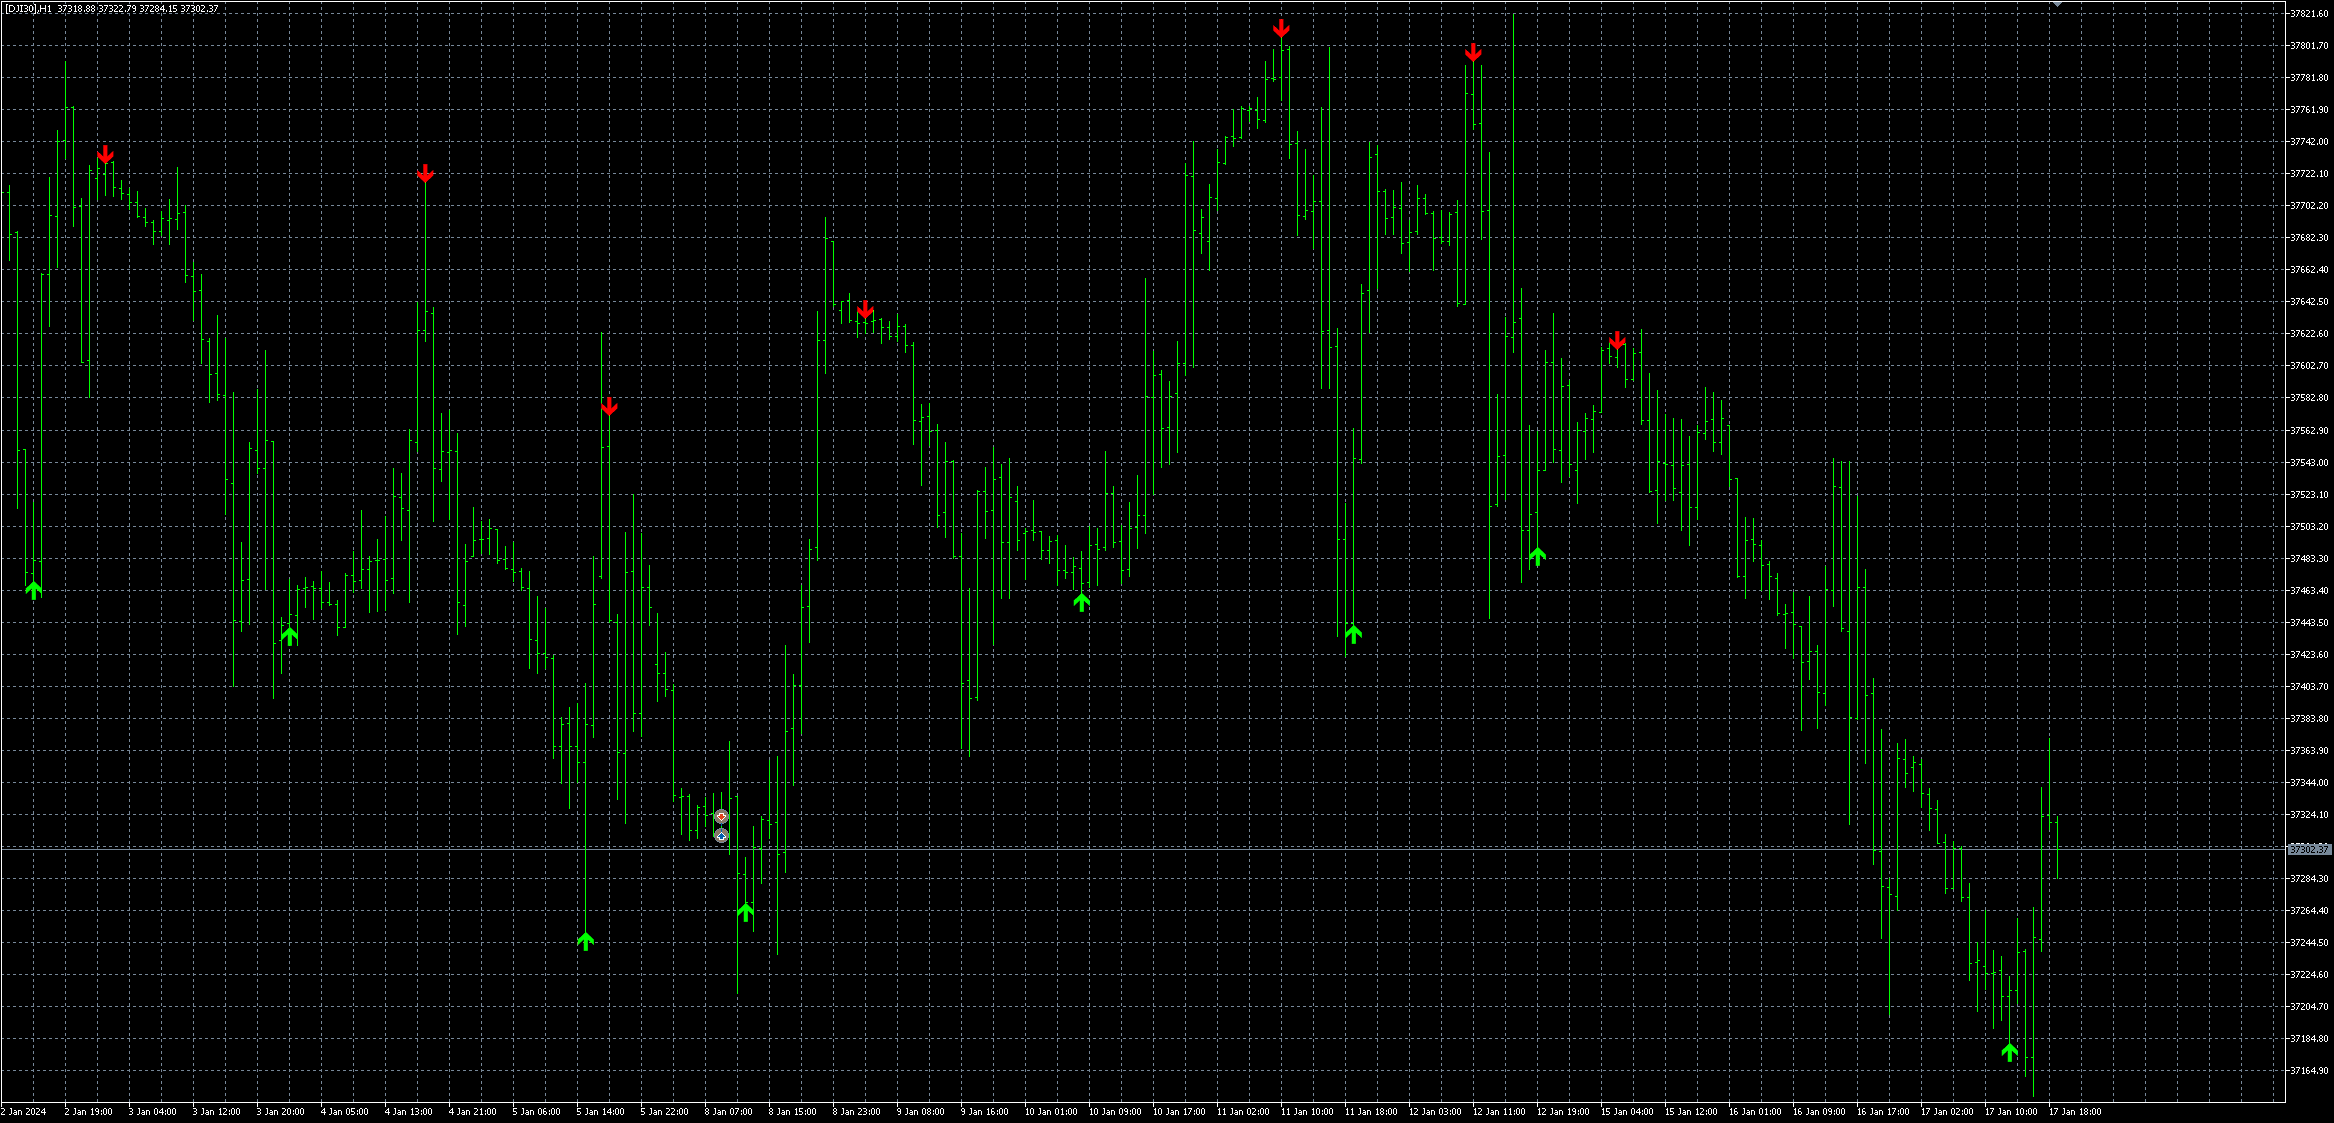Click the green up arrow near 3 Jan 20:00

(x=290, y=636)
